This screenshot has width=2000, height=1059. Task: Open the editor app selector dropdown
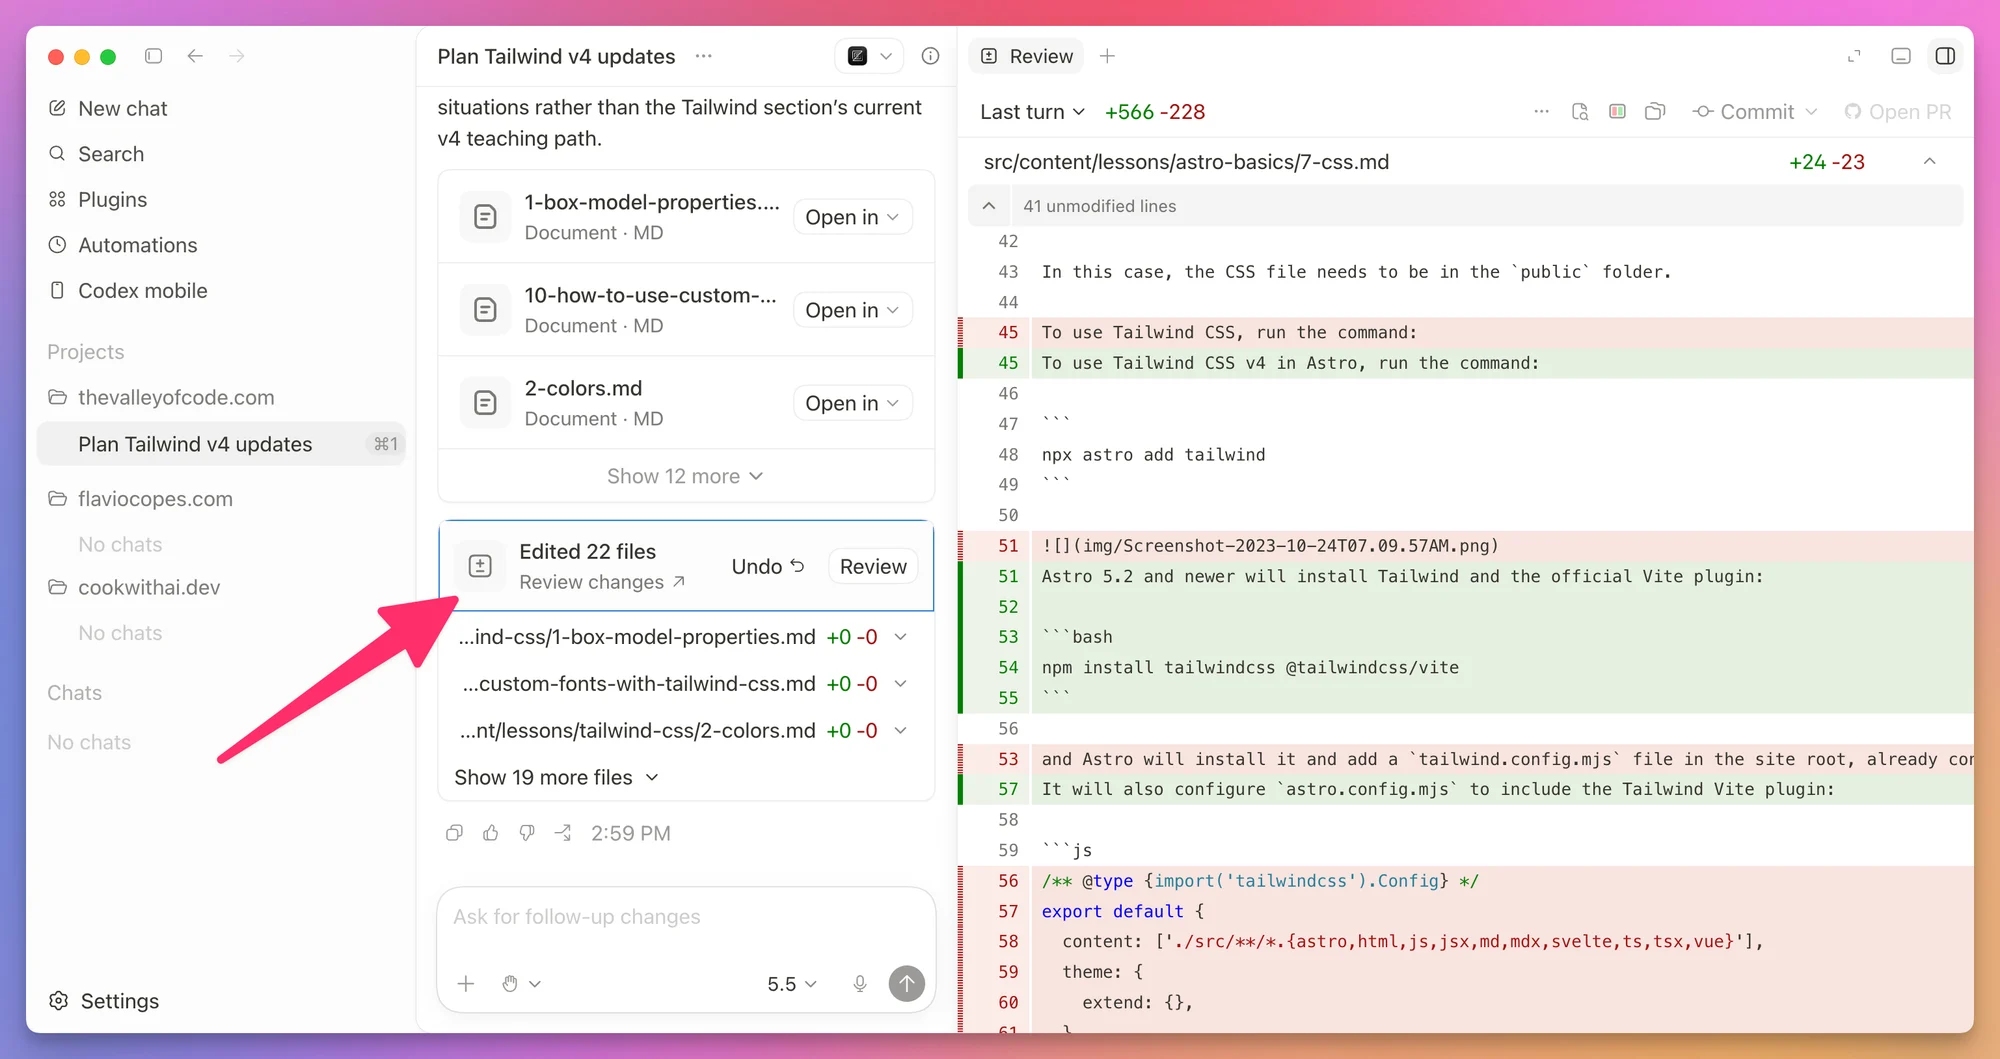click(869, 56)
